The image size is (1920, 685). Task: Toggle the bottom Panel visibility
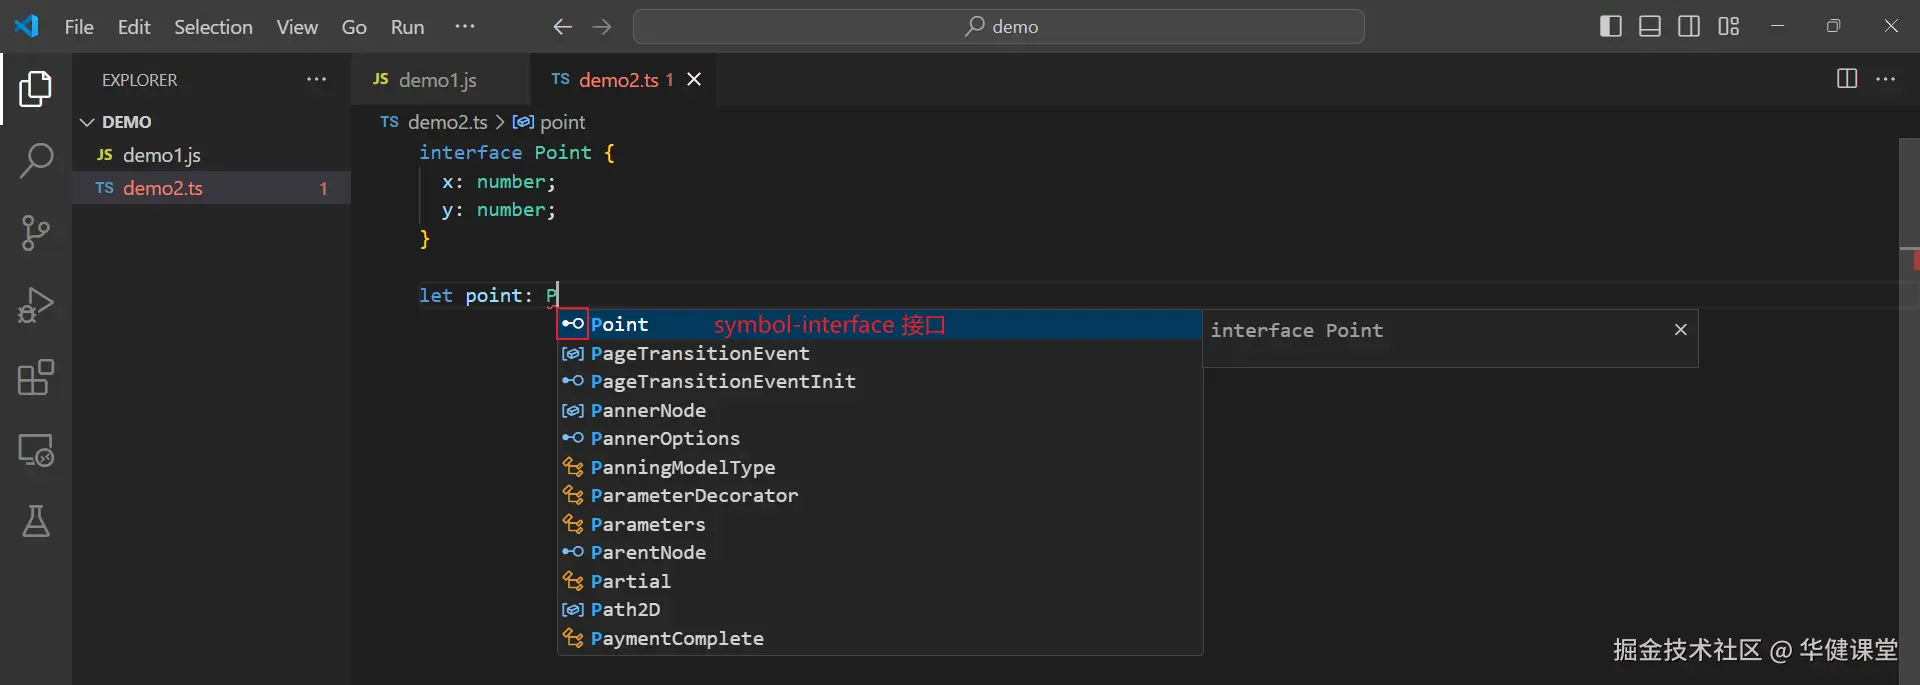point(1650,27)
